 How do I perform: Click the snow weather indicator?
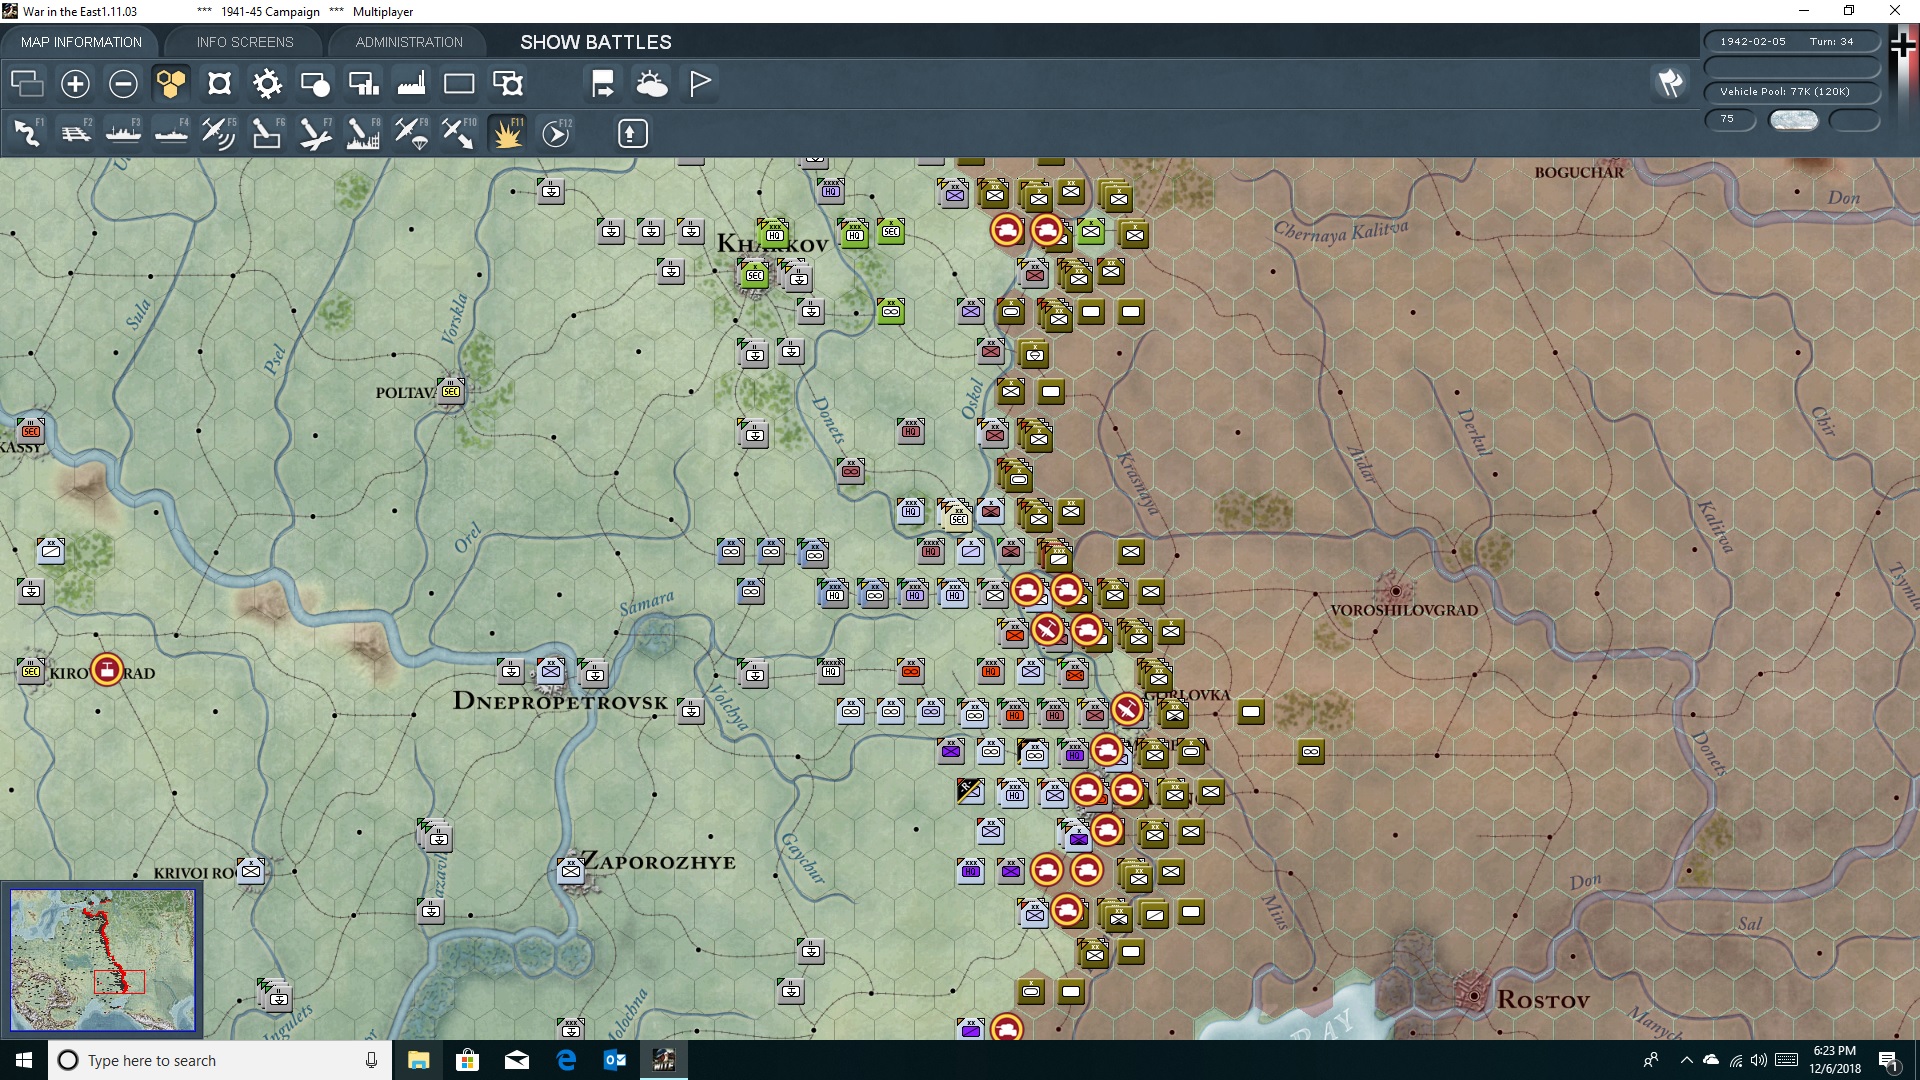click(1794, 120)
